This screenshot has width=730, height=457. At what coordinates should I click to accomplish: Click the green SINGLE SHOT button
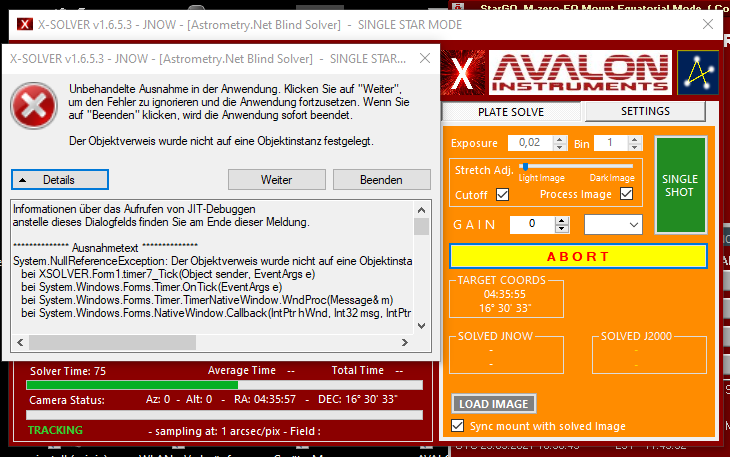point(680,185)
